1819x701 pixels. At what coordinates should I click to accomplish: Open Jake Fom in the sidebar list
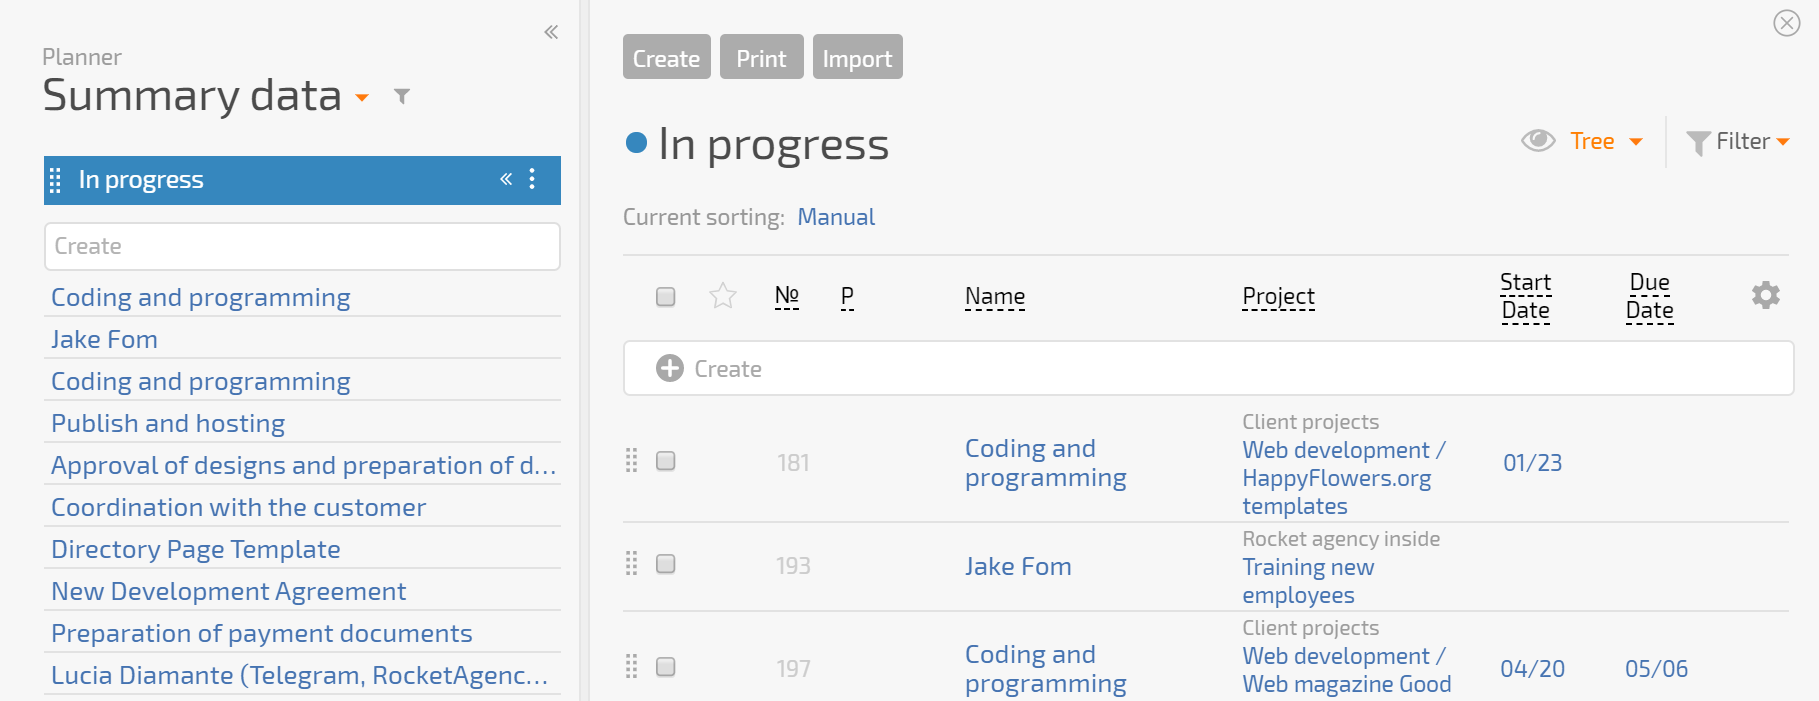click(x=104, y=339)
